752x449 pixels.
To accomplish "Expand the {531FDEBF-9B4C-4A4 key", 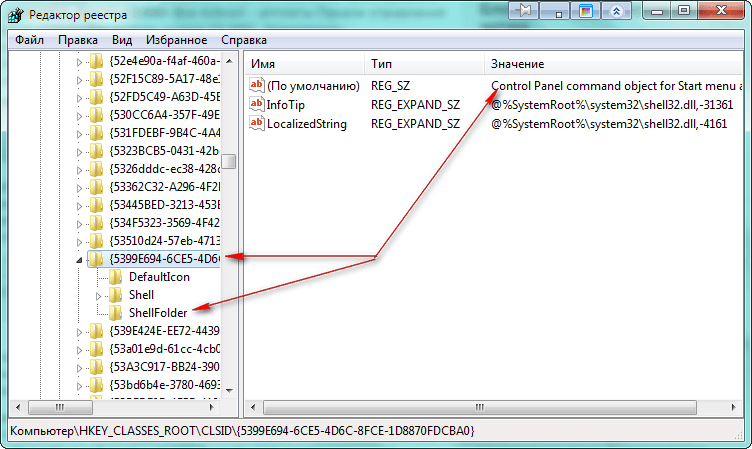I will click(79, 134).
